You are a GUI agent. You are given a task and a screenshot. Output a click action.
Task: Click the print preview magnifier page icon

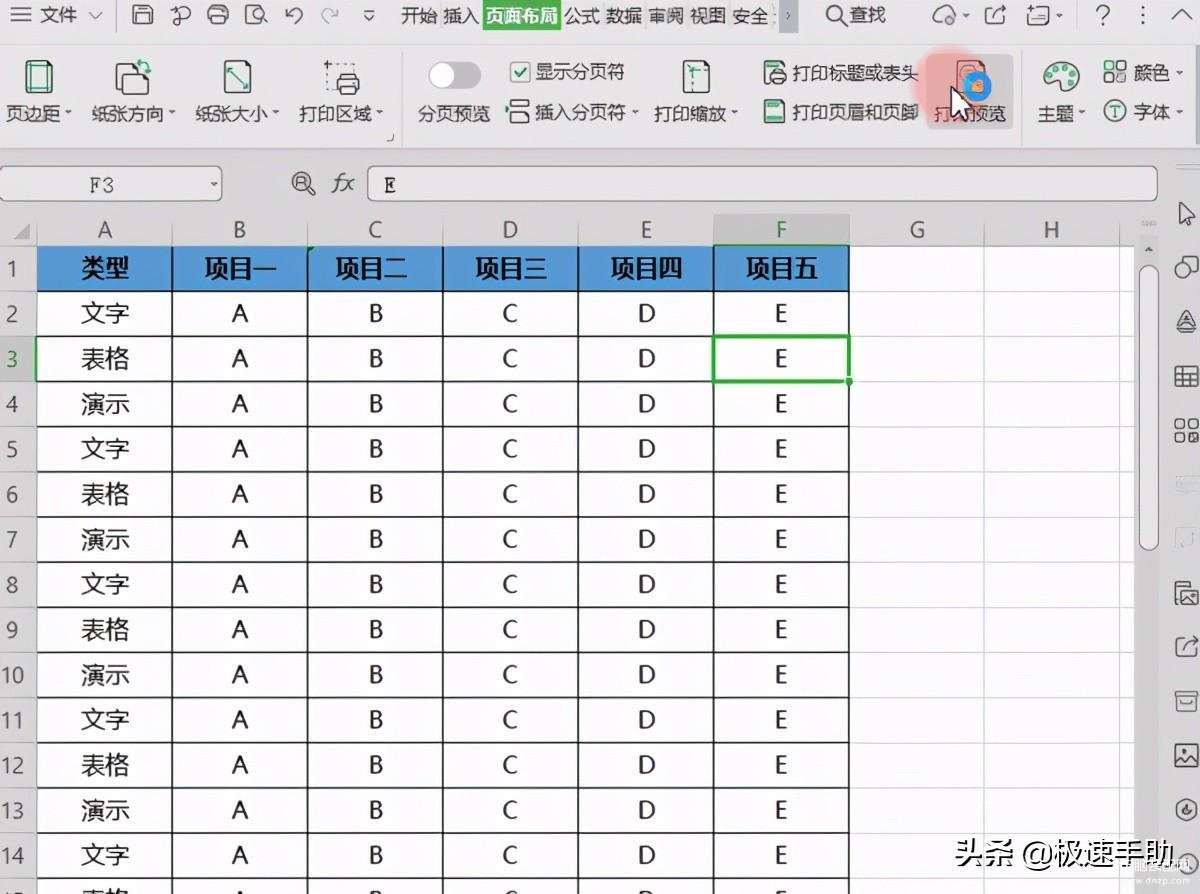256,16
